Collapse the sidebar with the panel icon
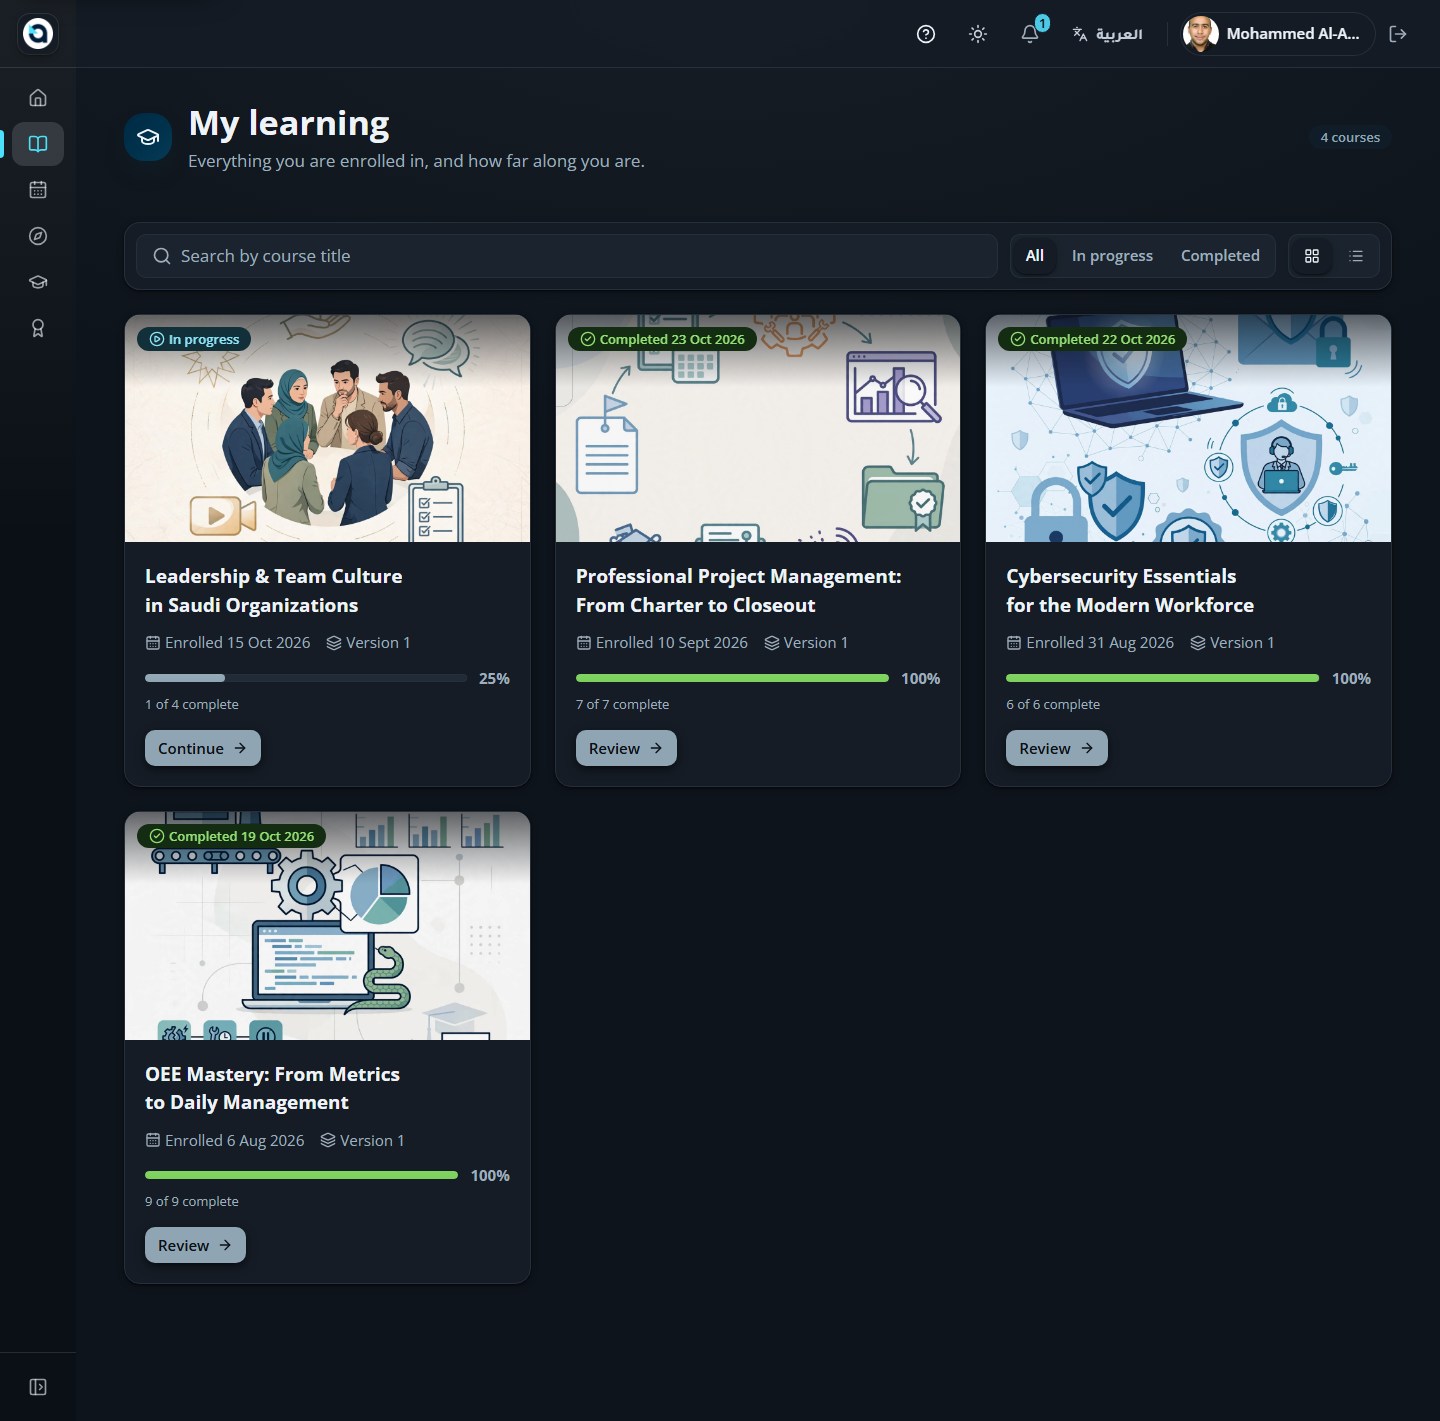Screen dimensions: 1440x1421 coord(38,1387)
